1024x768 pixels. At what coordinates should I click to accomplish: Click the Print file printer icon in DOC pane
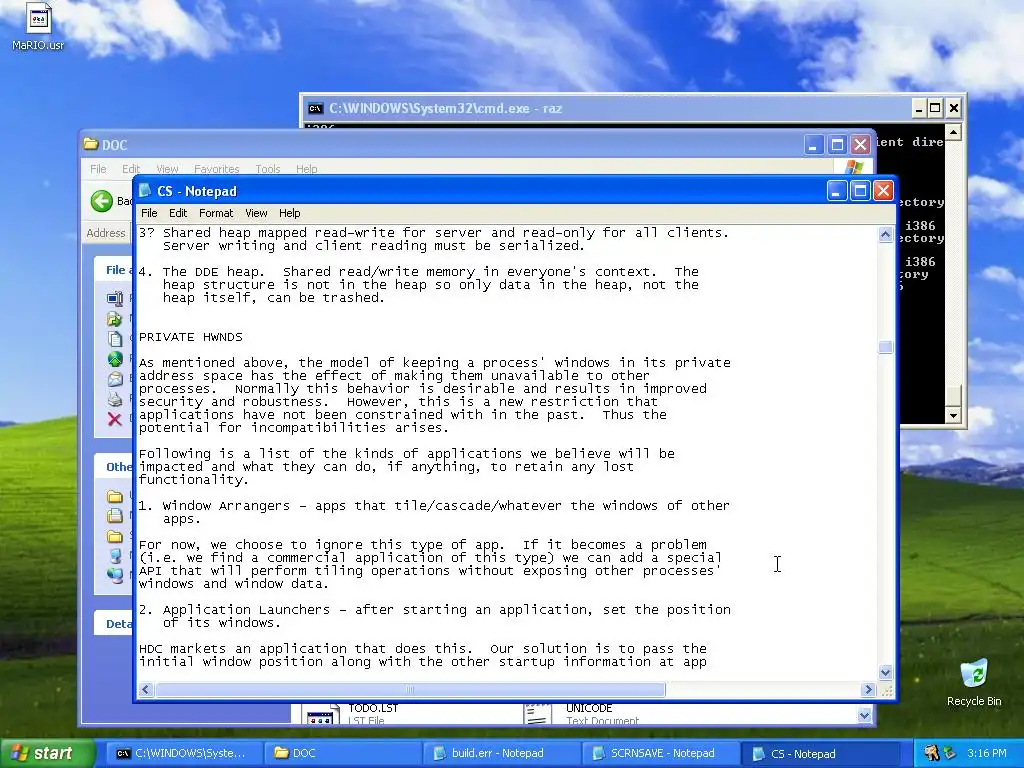[x=115, y=399]
